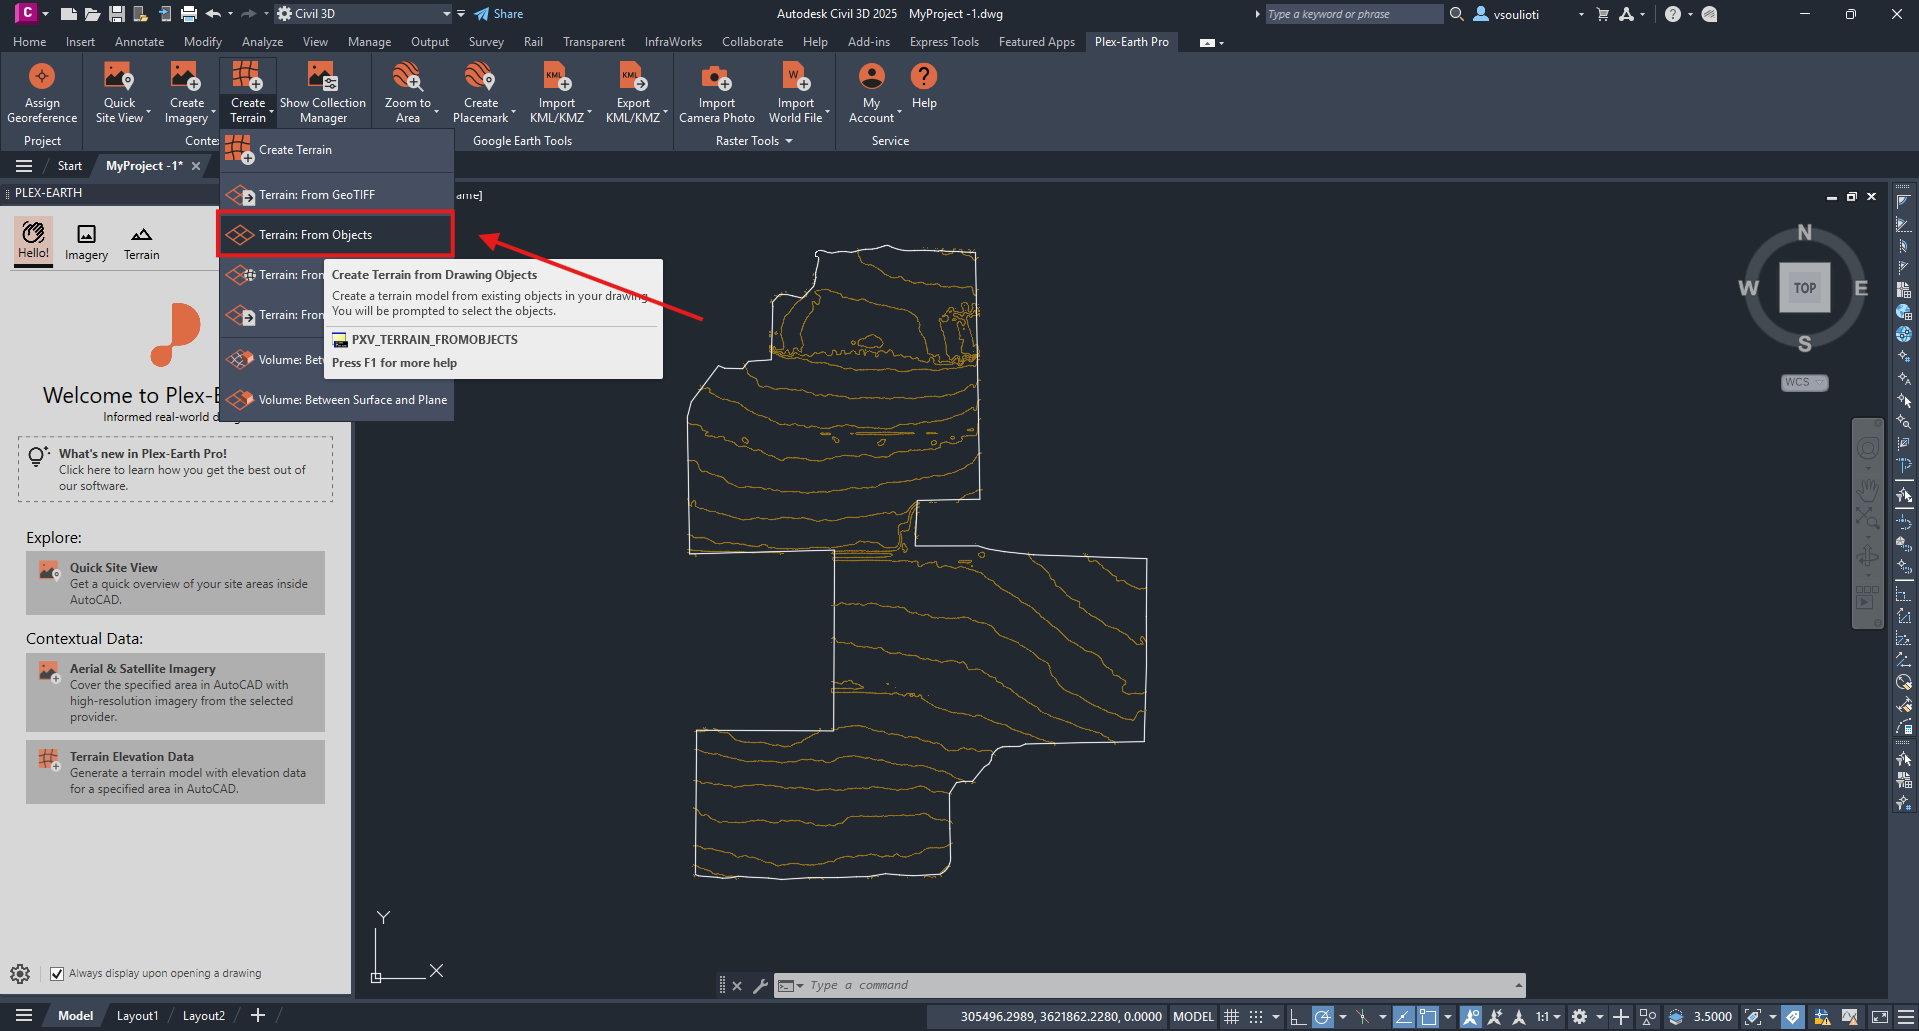Open Plex-Earth panel settings gear
This screenshot has width=1919, height=1031.
20,973
